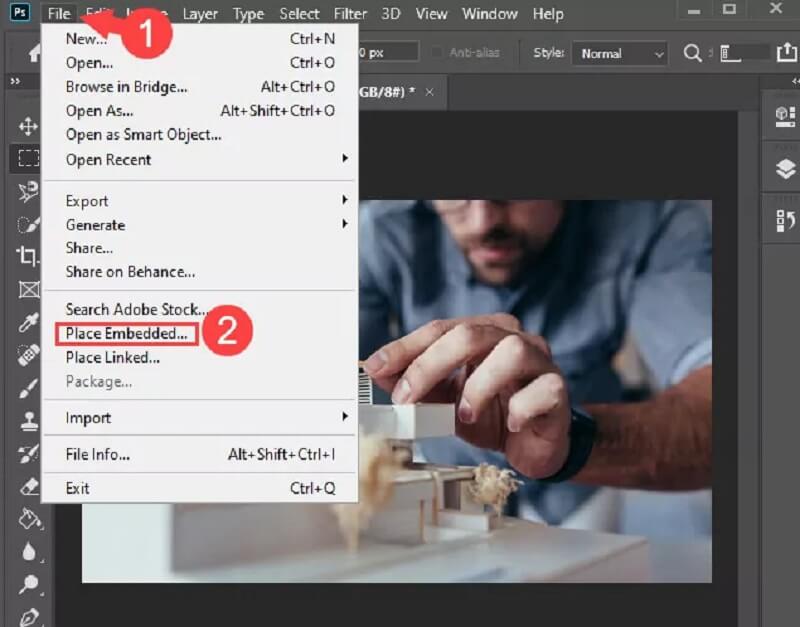Select the Move tool
This screenshot has width=800, height=627.
point(28,126)
